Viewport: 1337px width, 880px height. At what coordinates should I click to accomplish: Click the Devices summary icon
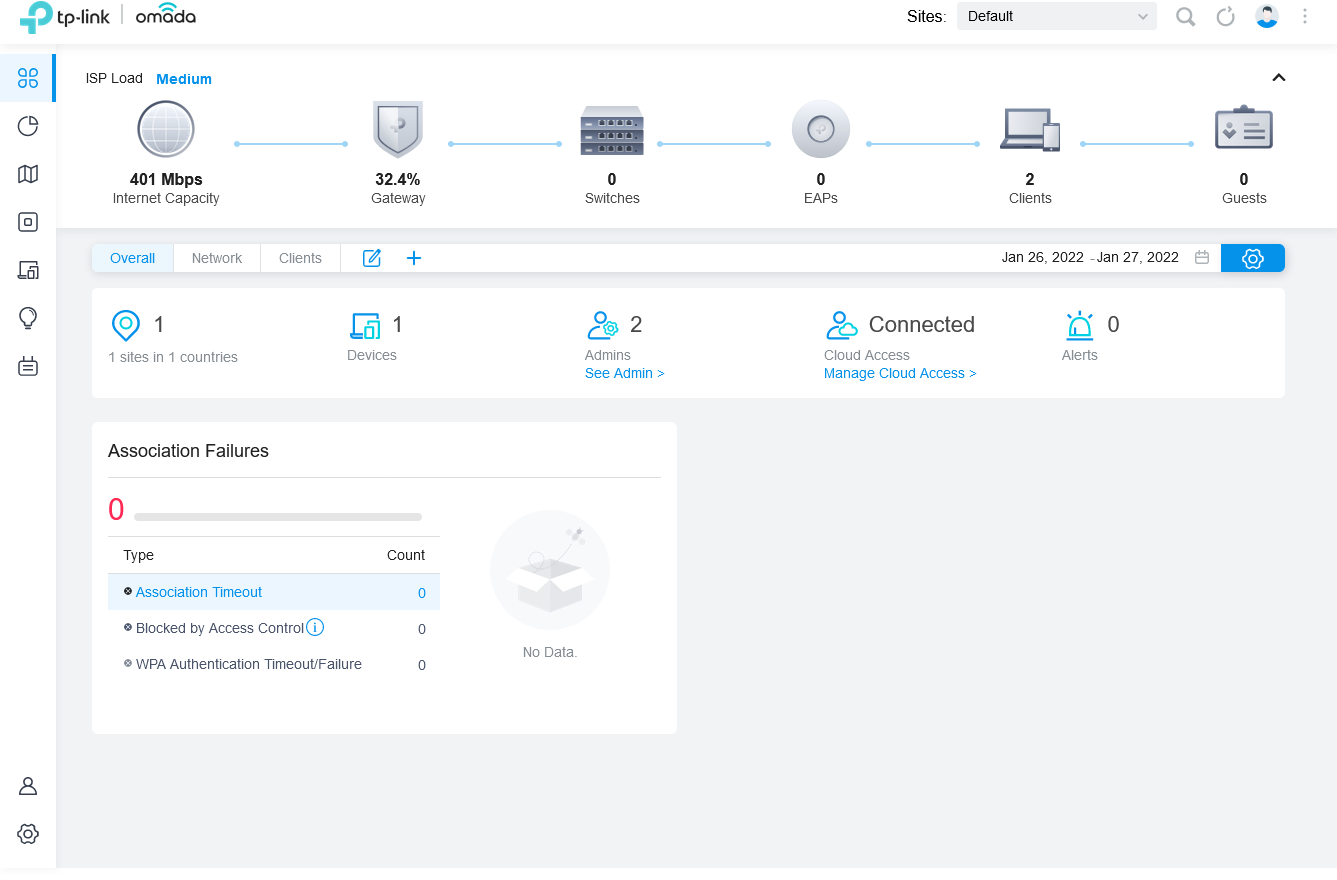[365, 325]
